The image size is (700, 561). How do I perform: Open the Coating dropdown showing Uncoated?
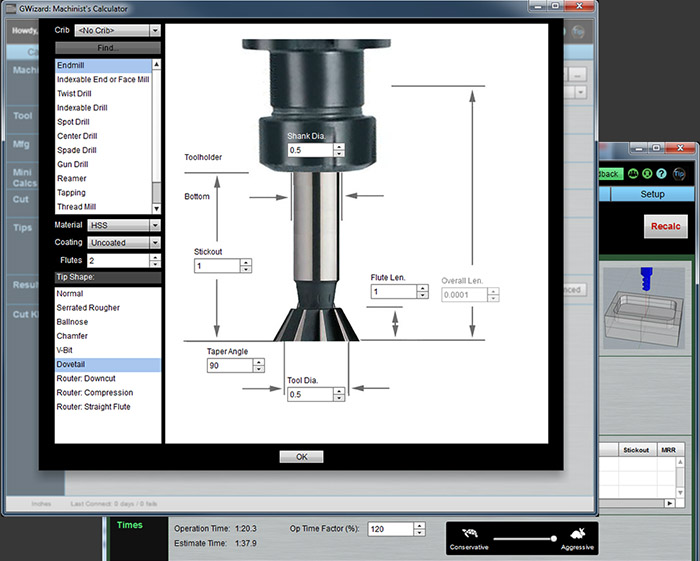(124, 242)
